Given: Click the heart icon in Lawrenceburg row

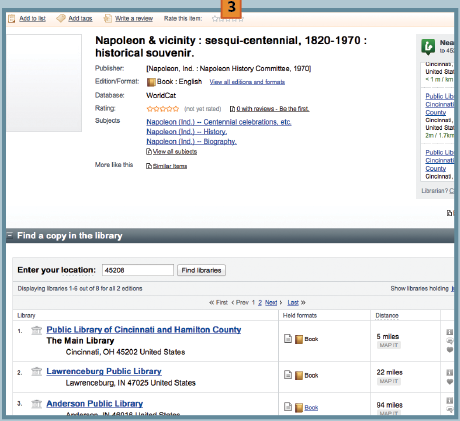Looking at the screenshot, I should click(x=450, y=382).
